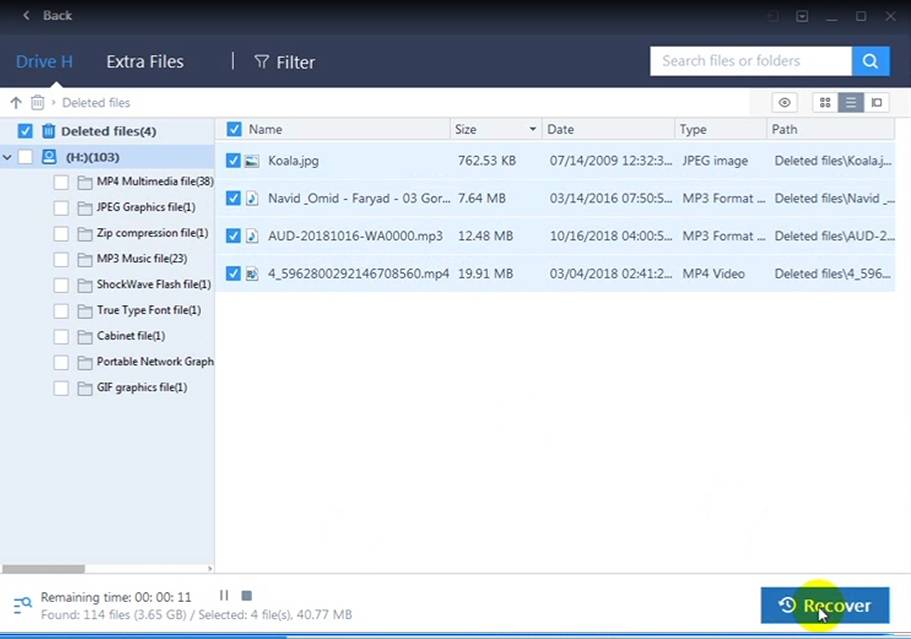This screenshot has width=911, height=639.
Task: Click the 19.91 MB size cell
Action: coord(486,274)
